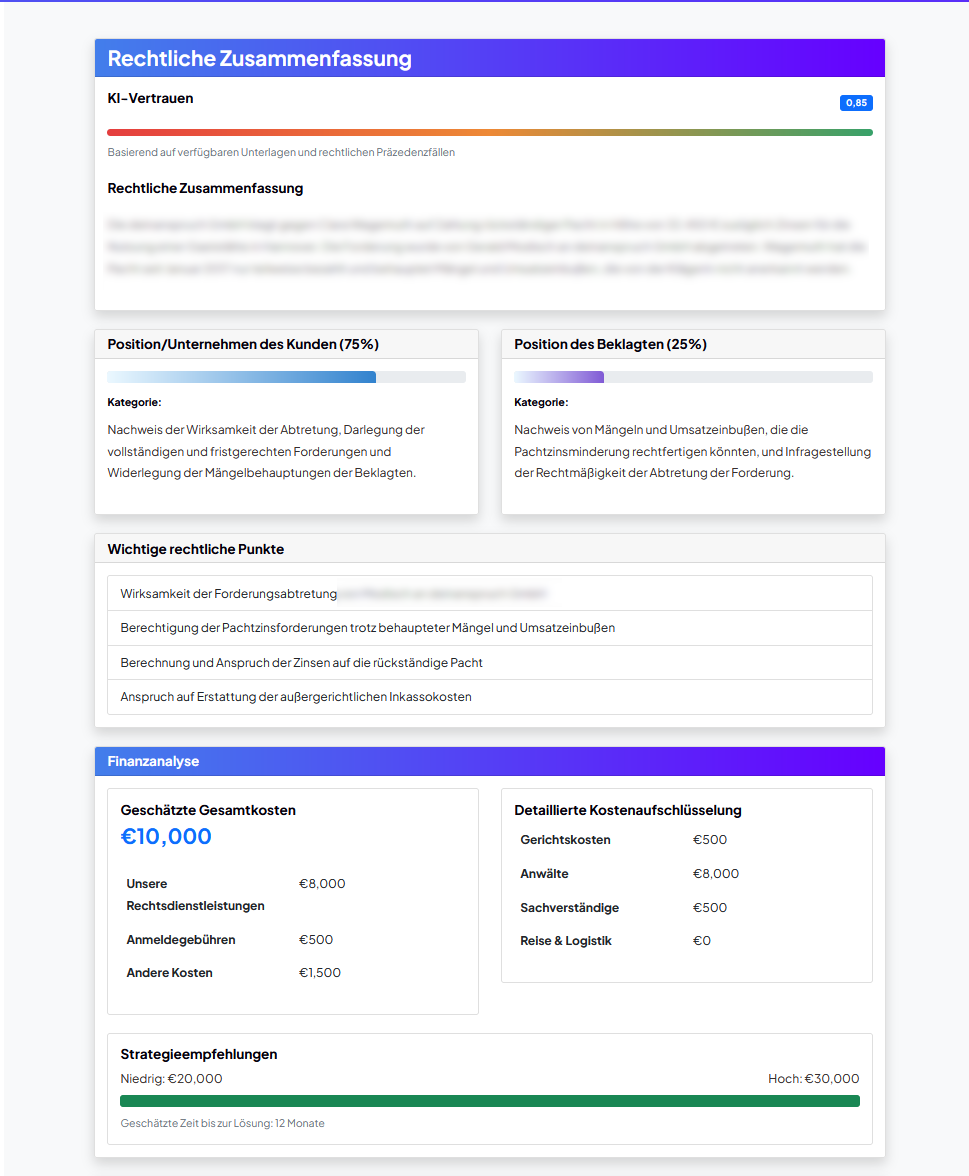Screen dimensions: 969x1176
Task: Select the Erstattung der außergerichtlichen Inkassokosten item
Action: (x=489, y=697)
